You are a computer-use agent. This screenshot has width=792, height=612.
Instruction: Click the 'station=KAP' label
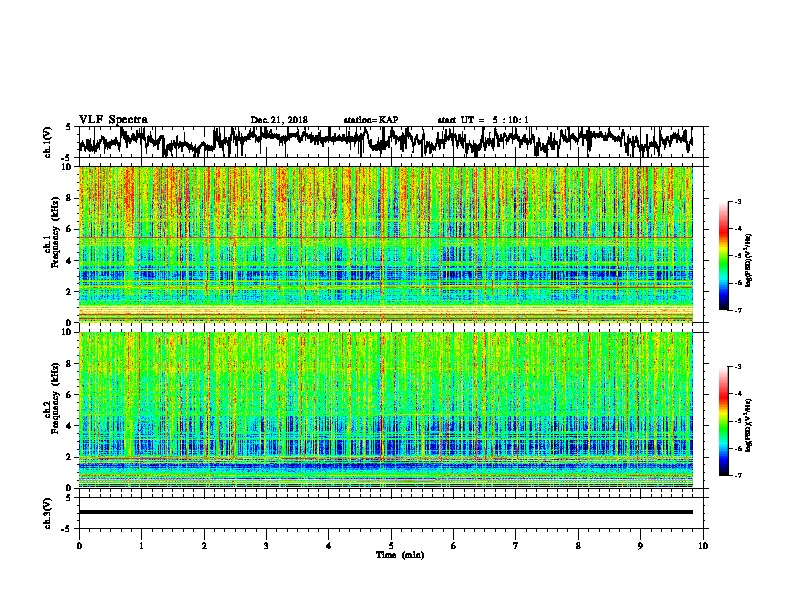point(371,120)
